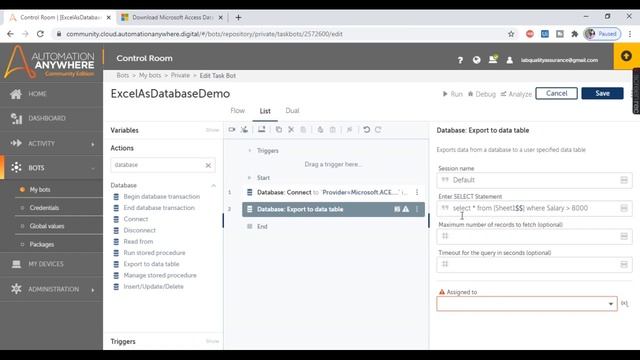
Task: Click in the Enter SELECT Statement field
Action: (x=535, y=208)
